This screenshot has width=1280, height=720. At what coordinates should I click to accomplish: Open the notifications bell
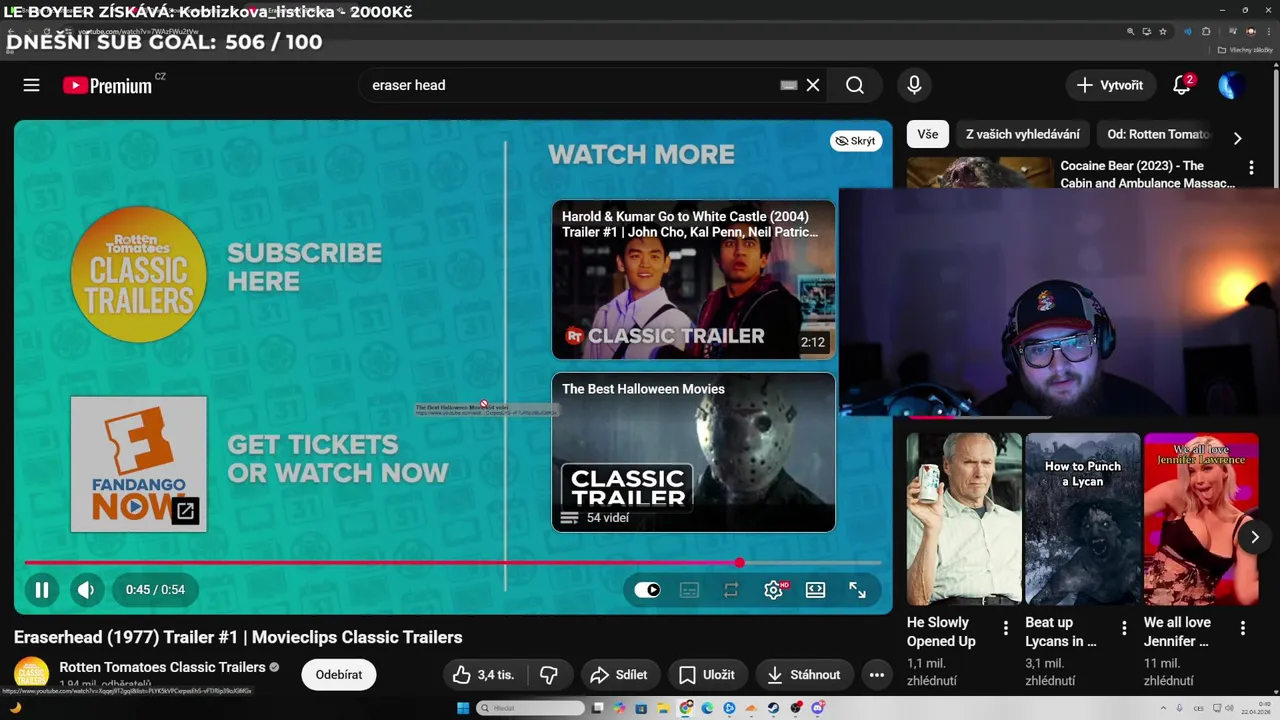coord(1182,85)
